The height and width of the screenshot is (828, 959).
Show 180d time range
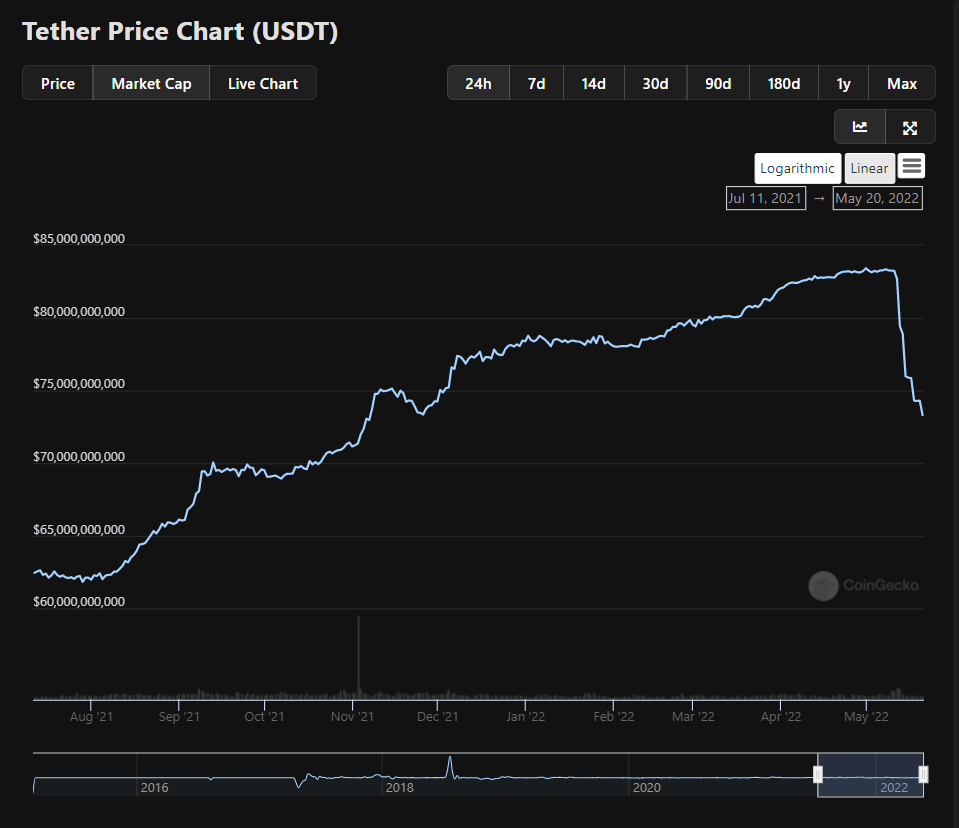click(x=783, y=83)
